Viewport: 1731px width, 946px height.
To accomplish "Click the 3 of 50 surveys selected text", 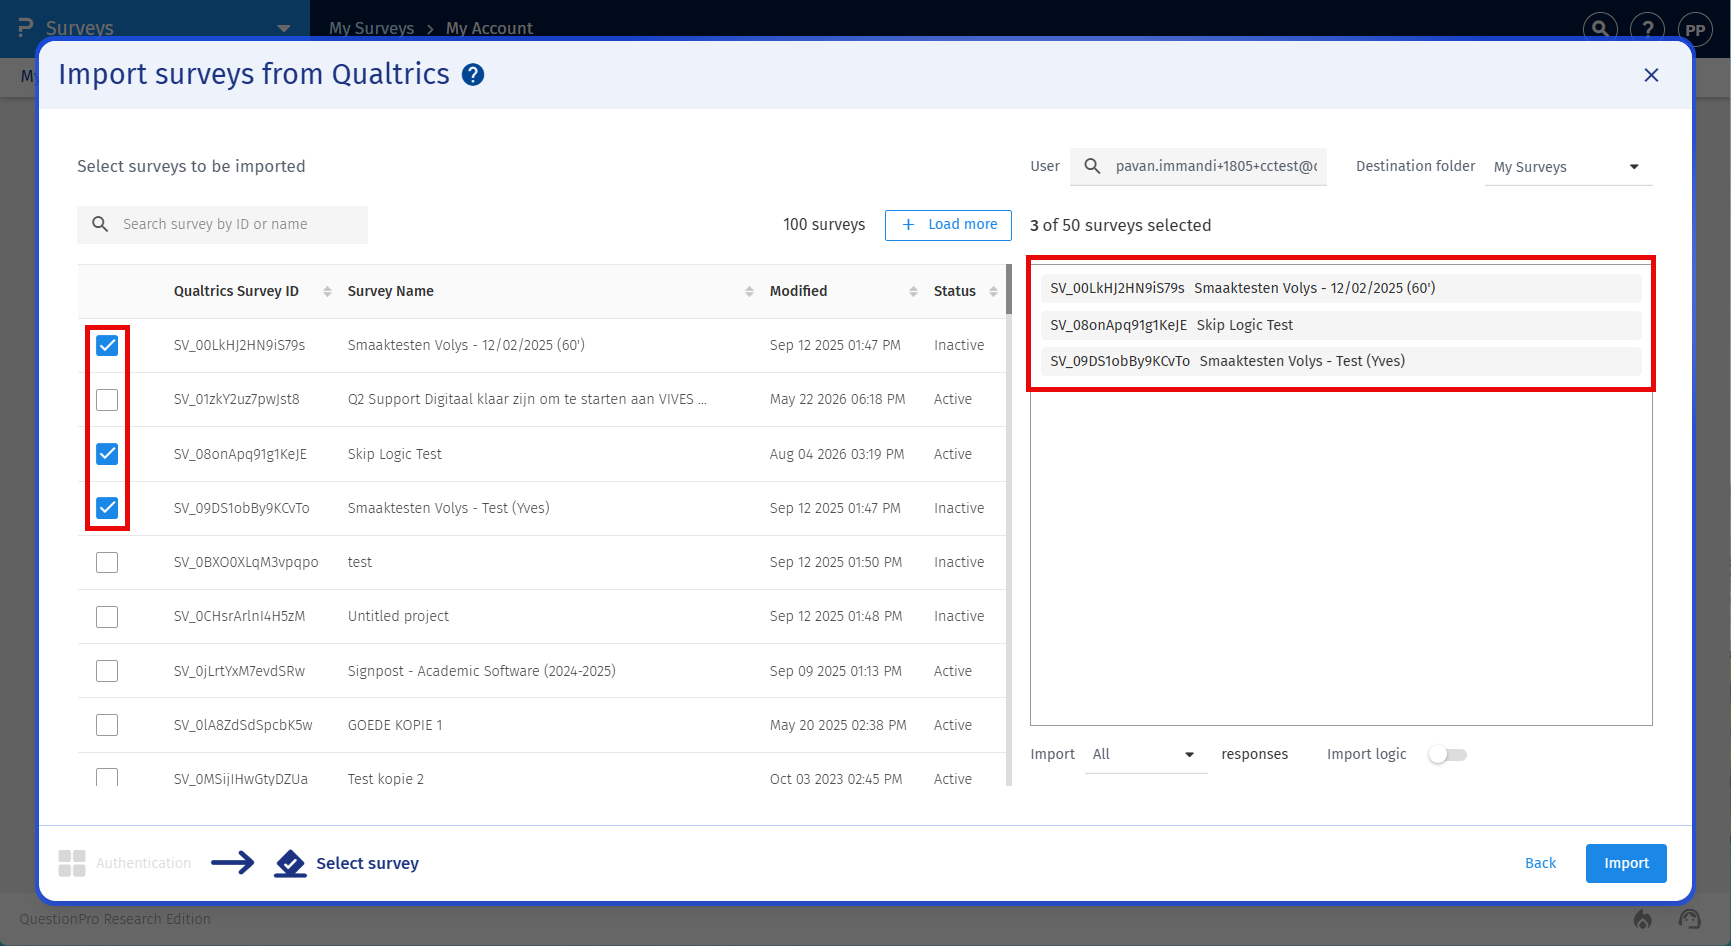I will coord(1120,225).
